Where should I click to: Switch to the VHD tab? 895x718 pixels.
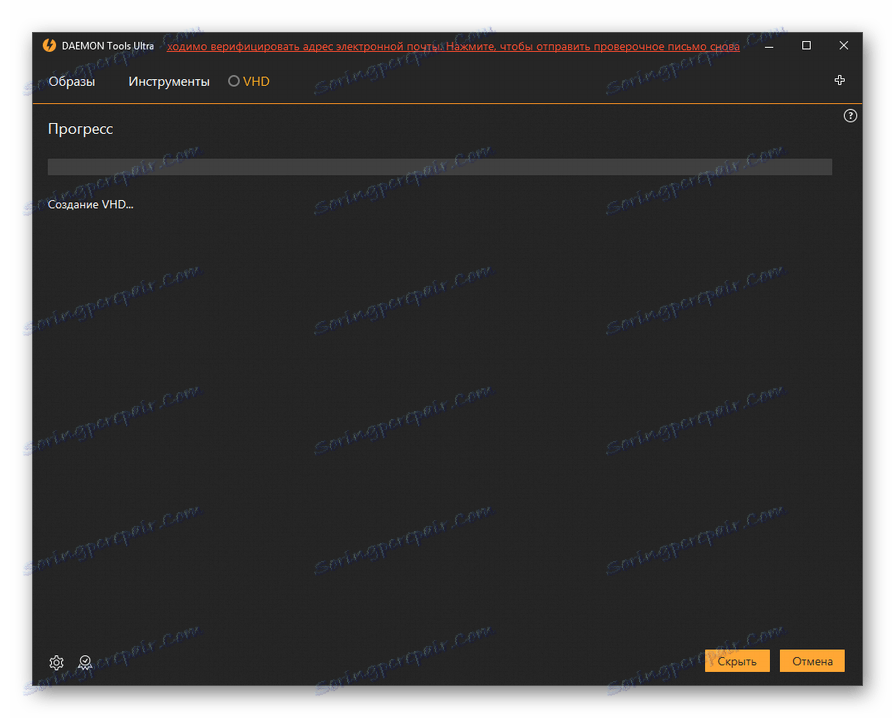(249, 82)
